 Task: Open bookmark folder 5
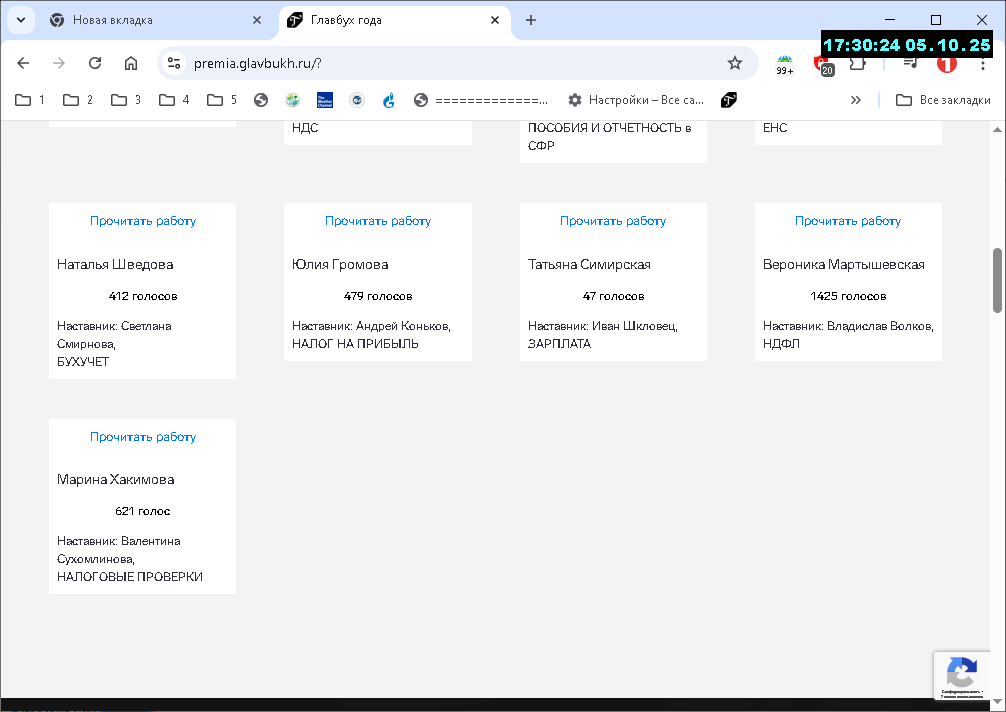(222, 100)
